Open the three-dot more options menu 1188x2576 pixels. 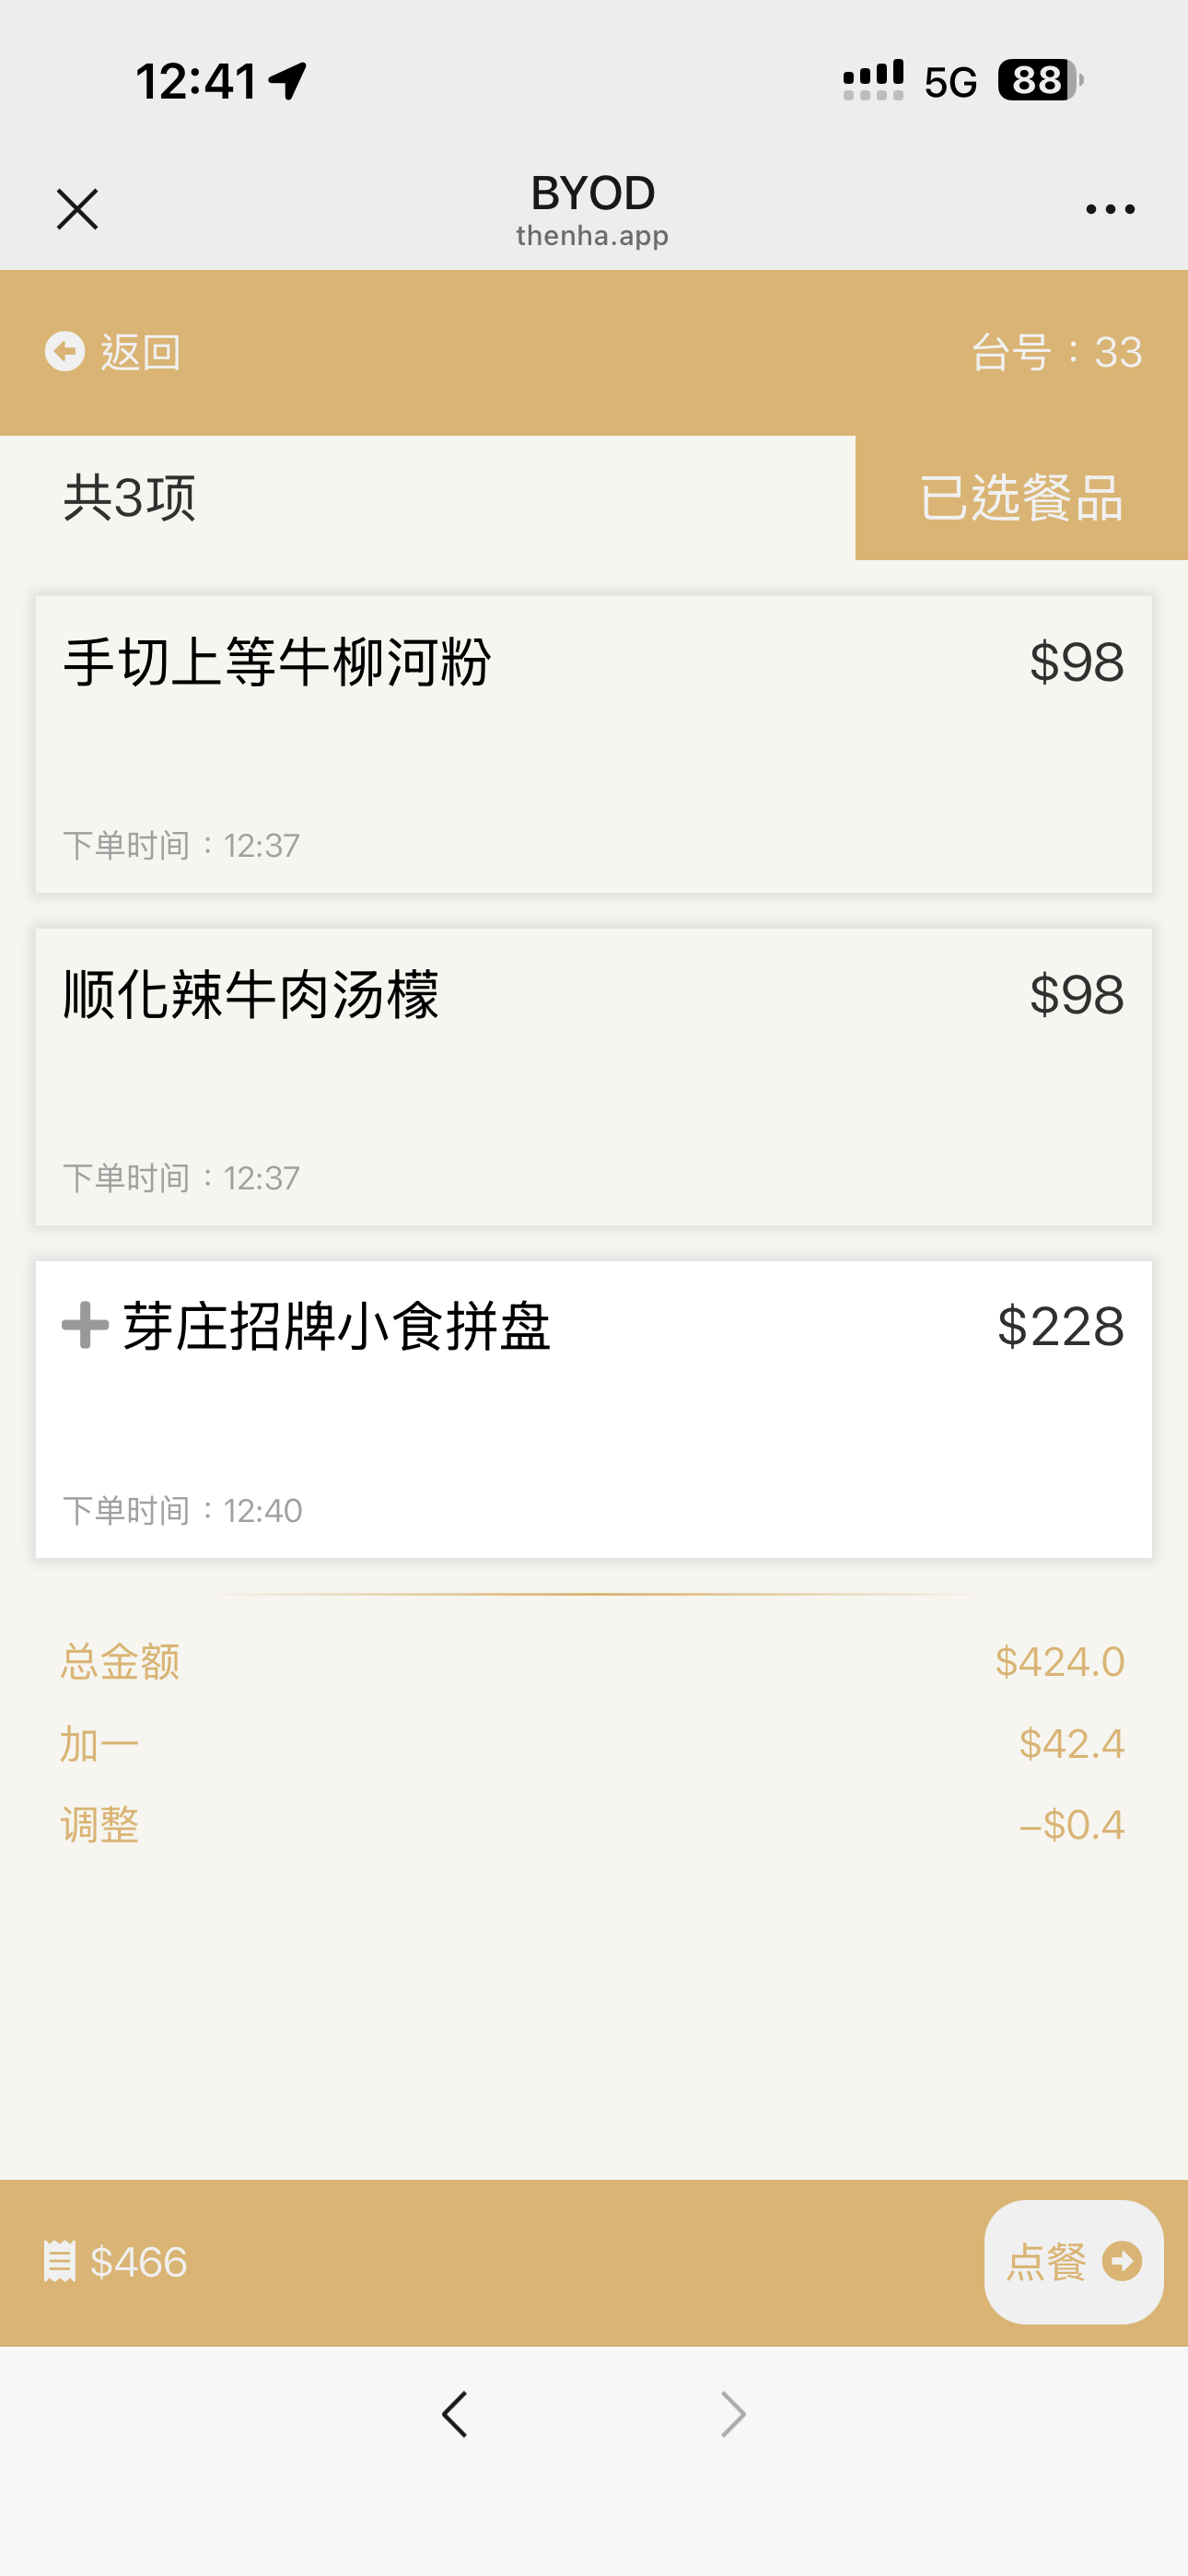pos(1110,209)
